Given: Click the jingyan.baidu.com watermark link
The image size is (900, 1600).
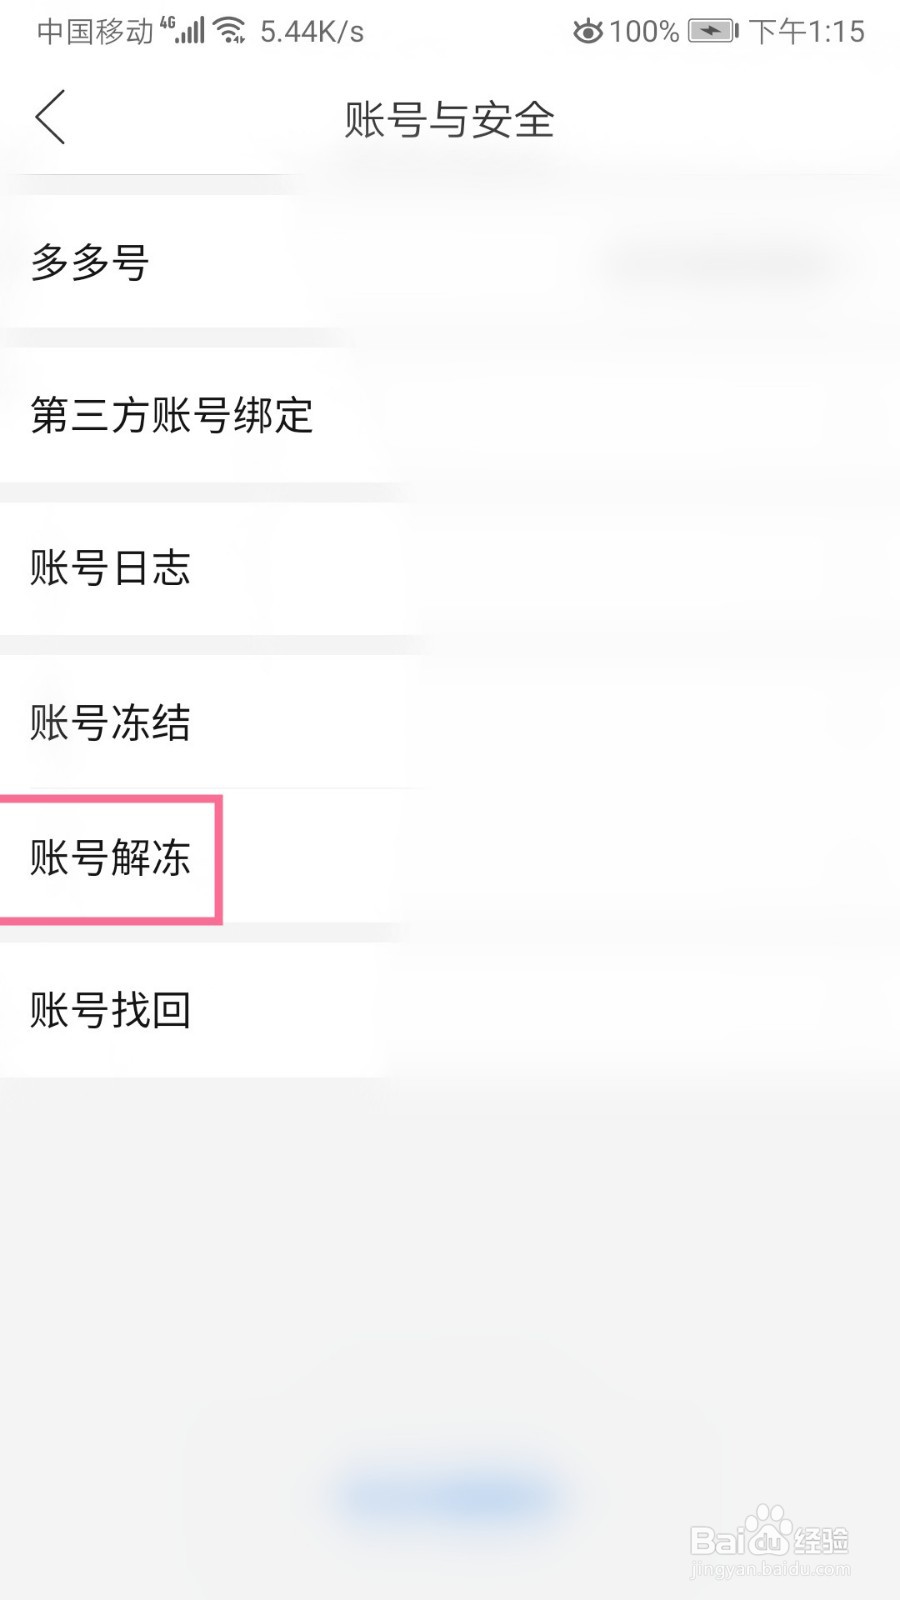Looking at the screenshot, I should (x=770, y=1570).
